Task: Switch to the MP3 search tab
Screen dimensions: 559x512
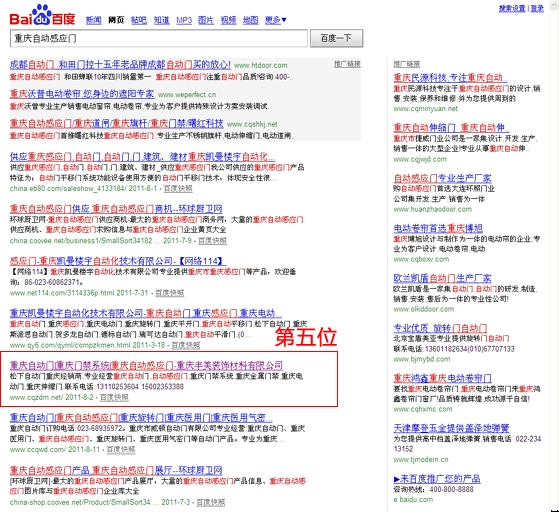Action: tap(184, 20)
